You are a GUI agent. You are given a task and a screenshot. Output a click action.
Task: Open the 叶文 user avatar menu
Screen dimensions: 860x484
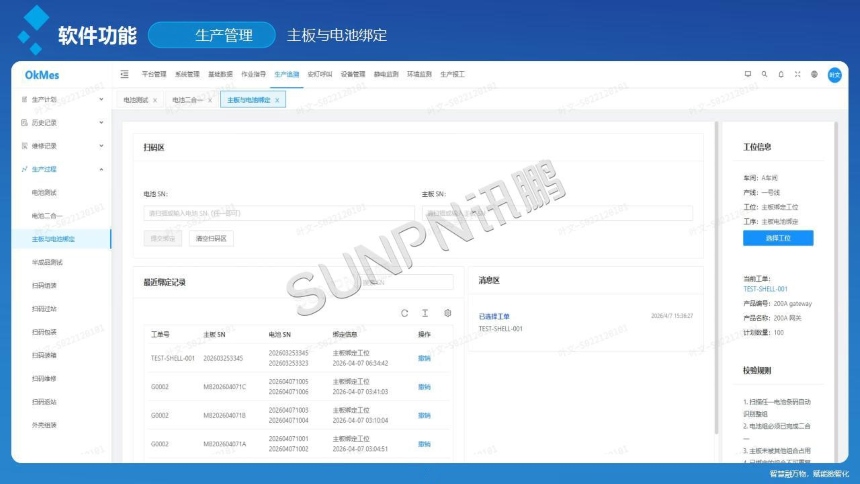(835, 75)
